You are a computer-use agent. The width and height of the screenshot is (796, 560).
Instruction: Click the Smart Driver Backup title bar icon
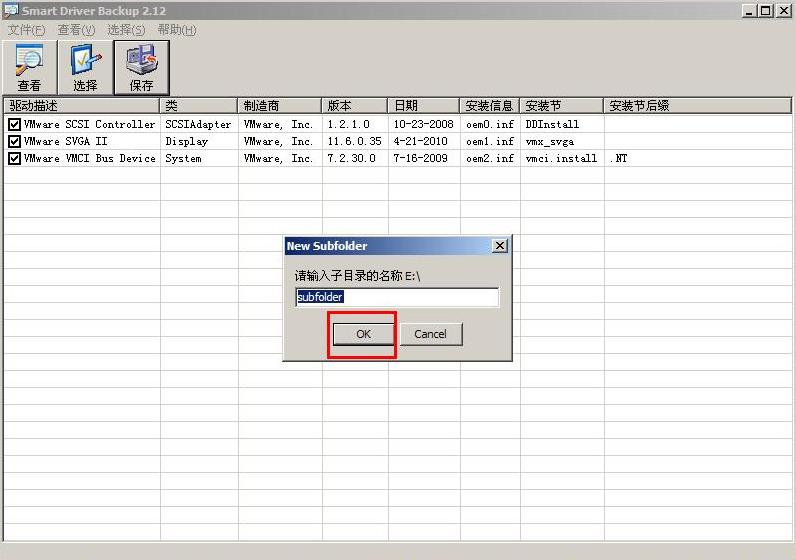[x=11, y=10]
